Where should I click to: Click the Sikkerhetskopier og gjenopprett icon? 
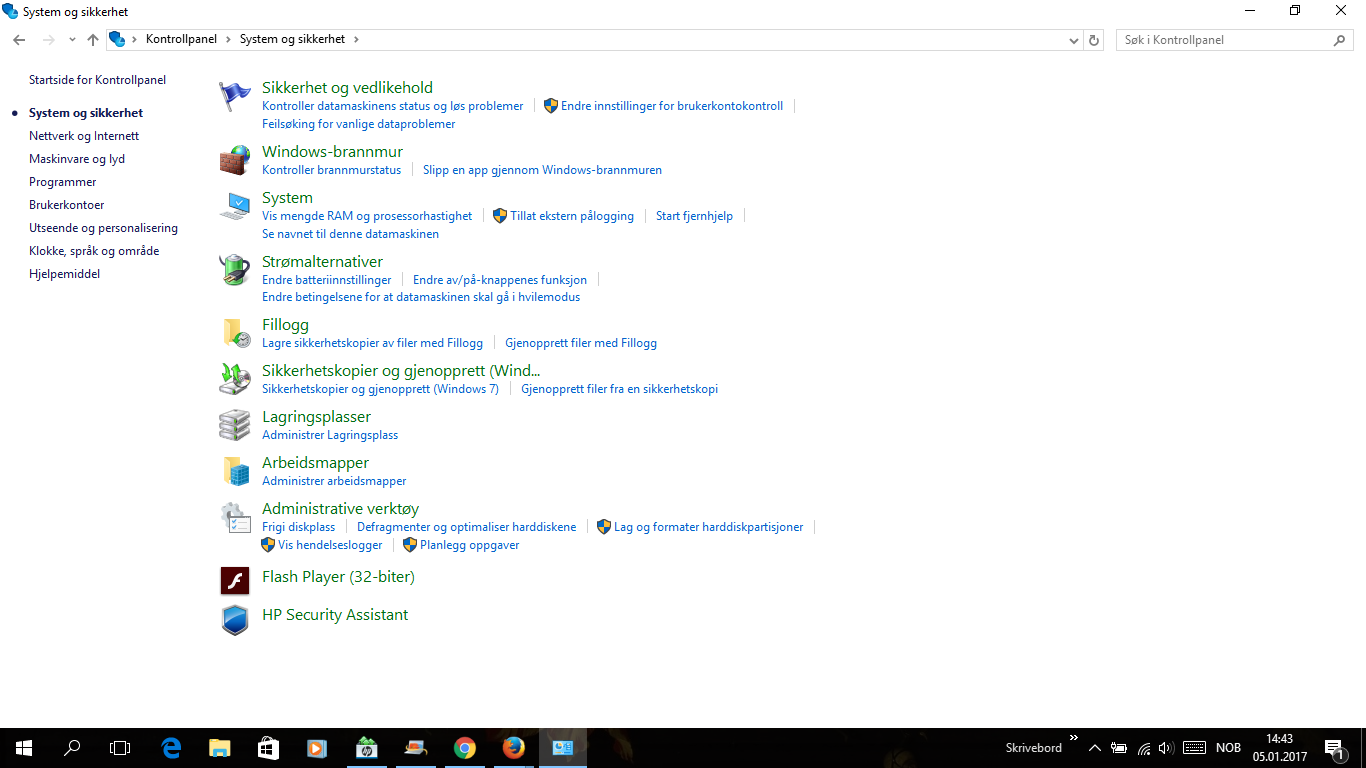click(x=235, y=379)
